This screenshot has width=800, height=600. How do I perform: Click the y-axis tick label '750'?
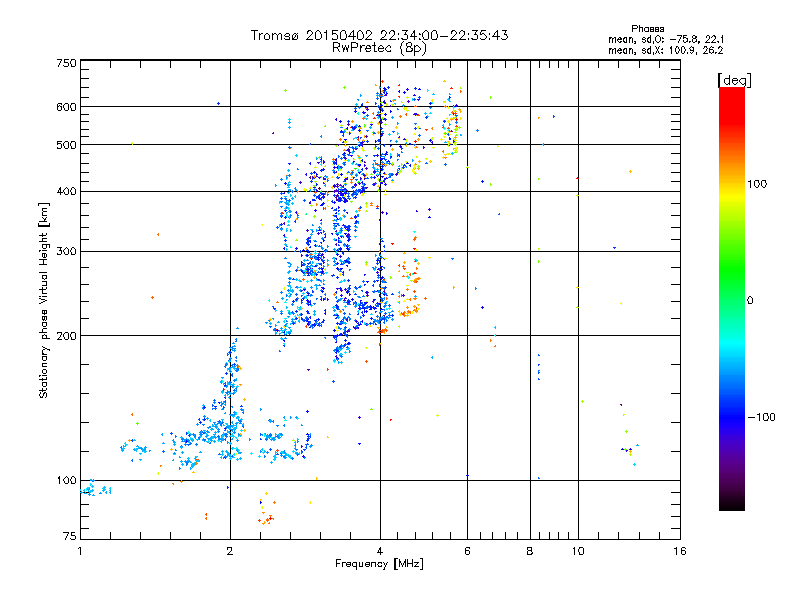66,63
